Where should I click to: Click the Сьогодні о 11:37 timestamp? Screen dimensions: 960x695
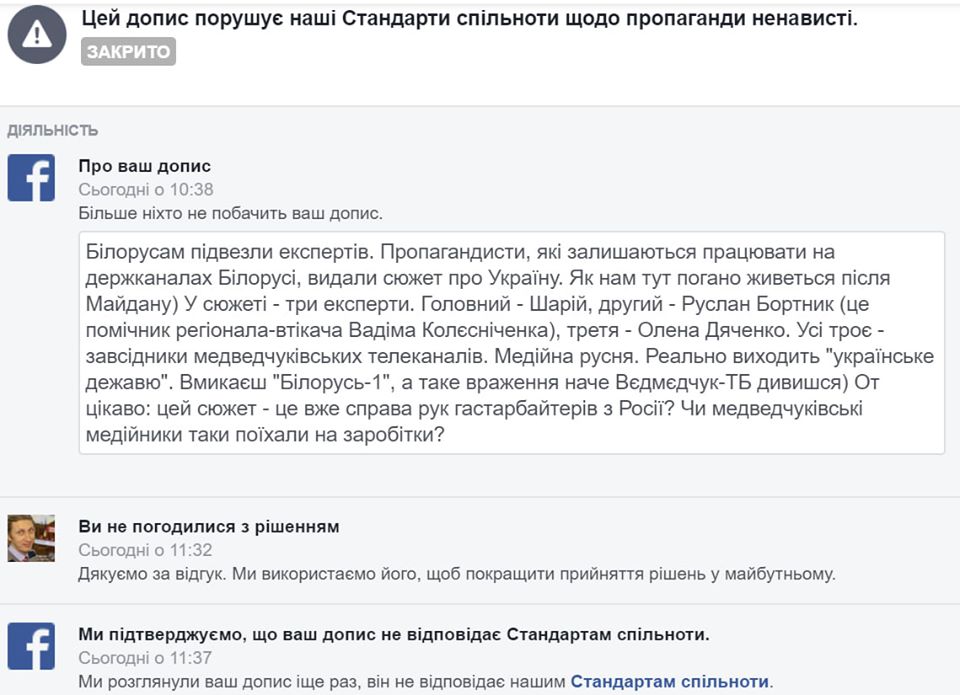[145, 658]
